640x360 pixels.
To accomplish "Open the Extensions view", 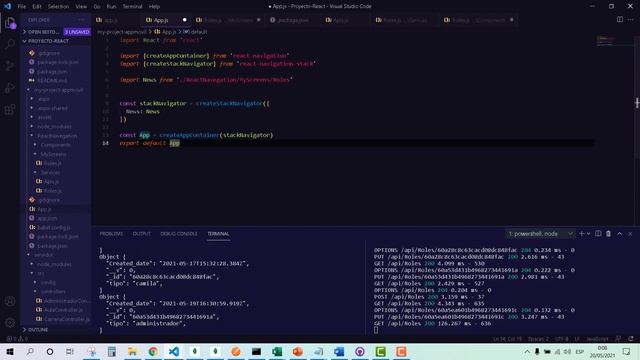I will pyautogui.click(x=10, y=109).
